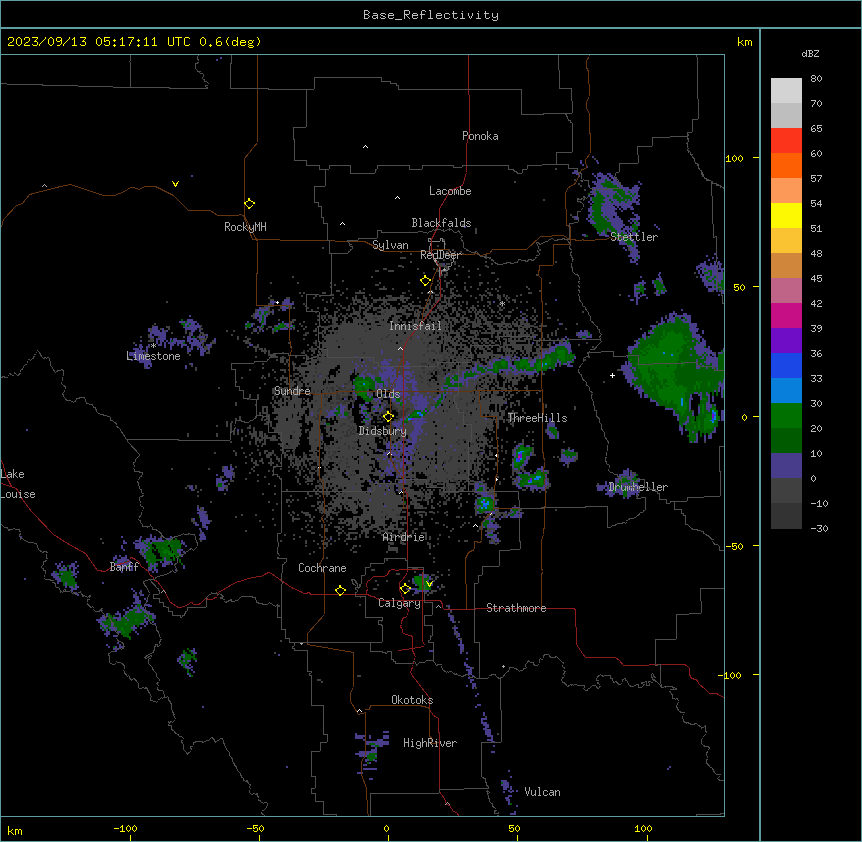Image resolution: width=862 pixels, height=842 pixels.
Task: Click the HighRiver label
Action: tap(430, 743)
